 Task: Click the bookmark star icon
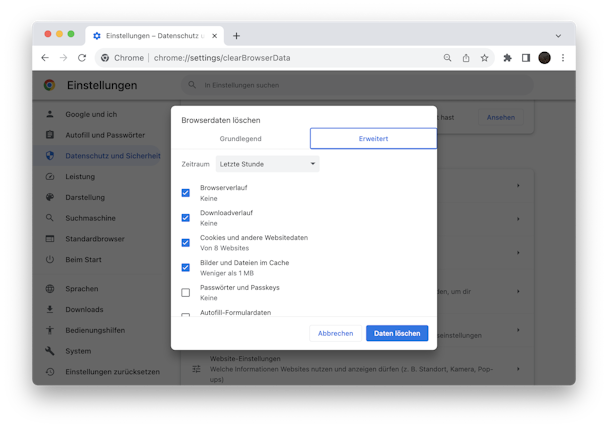pyautogui.click(x=484, y=58)
